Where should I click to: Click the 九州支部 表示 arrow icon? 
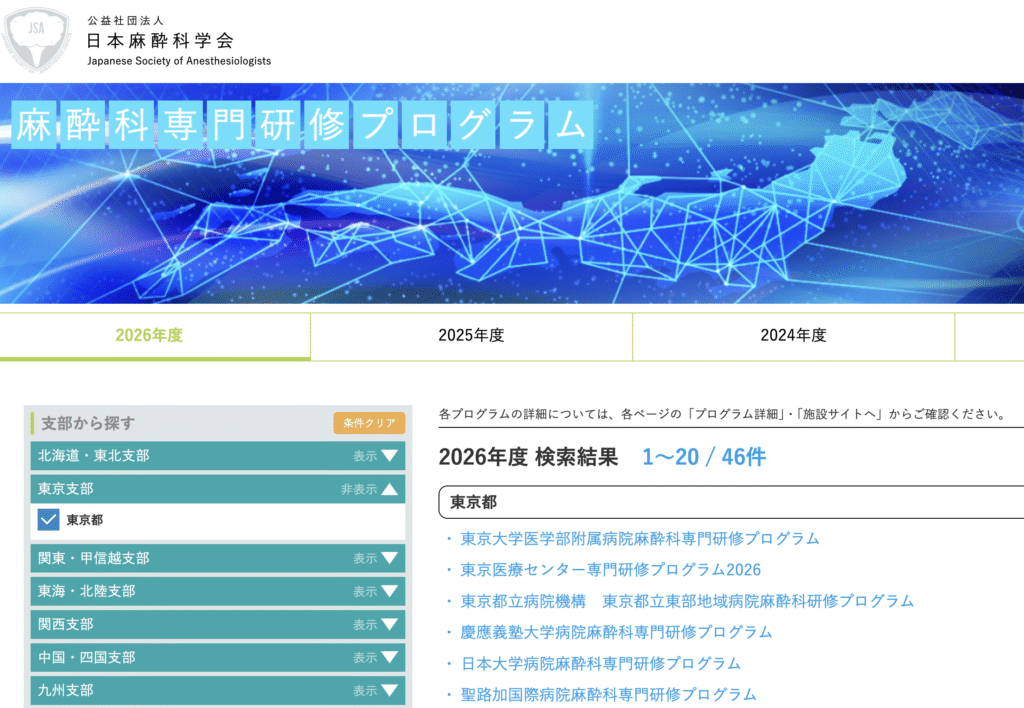pyautogui.click(x=389, y=691)
